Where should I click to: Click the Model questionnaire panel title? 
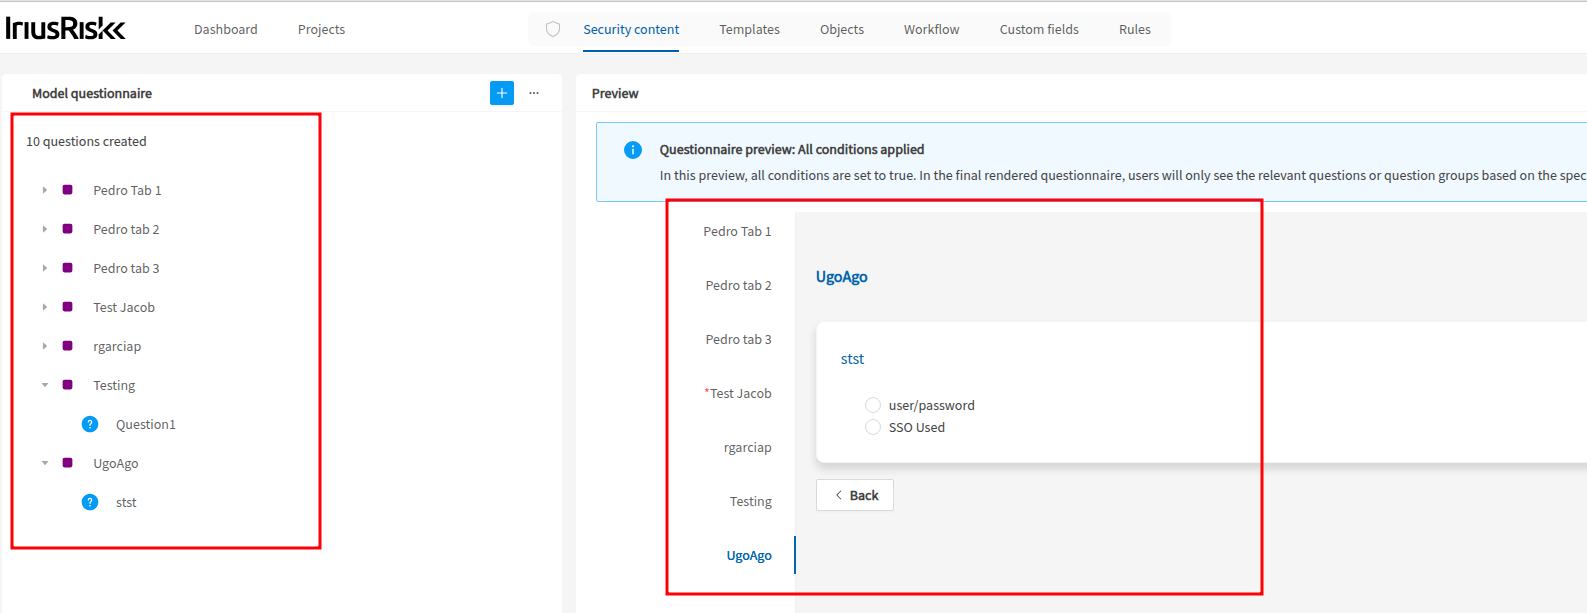92,93
